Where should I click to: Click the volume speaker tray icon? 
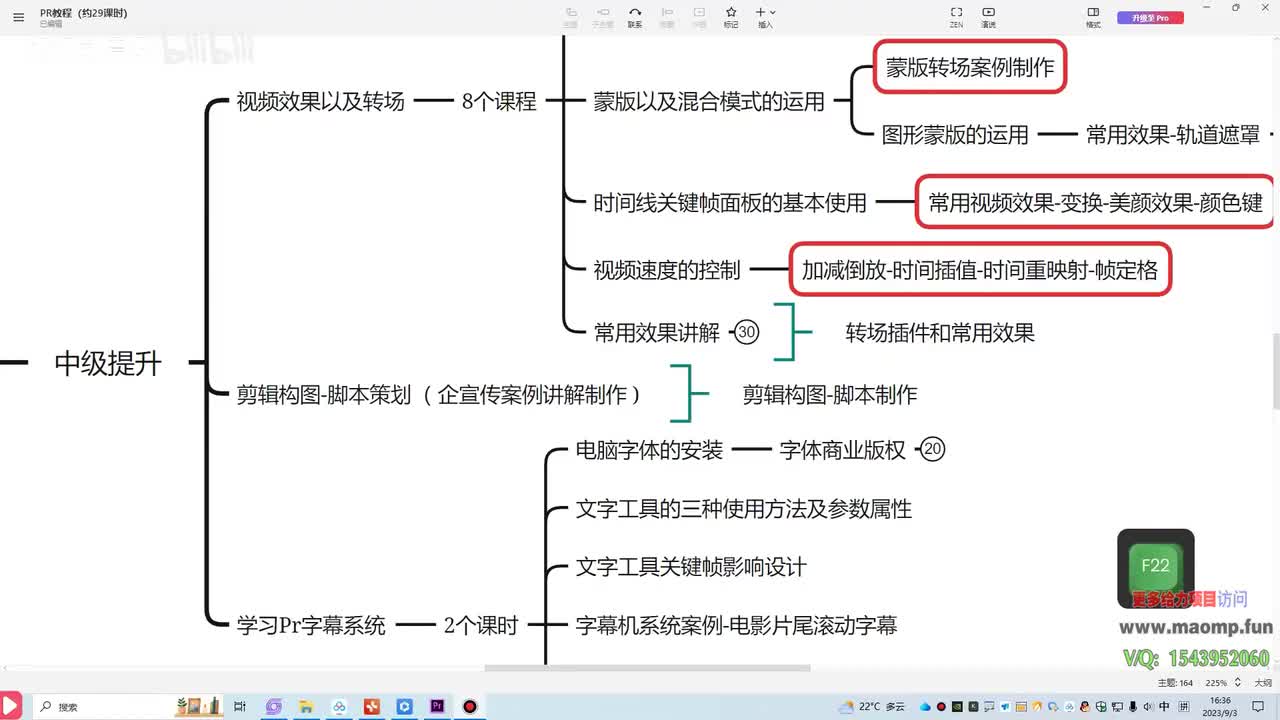[1146, 706]
